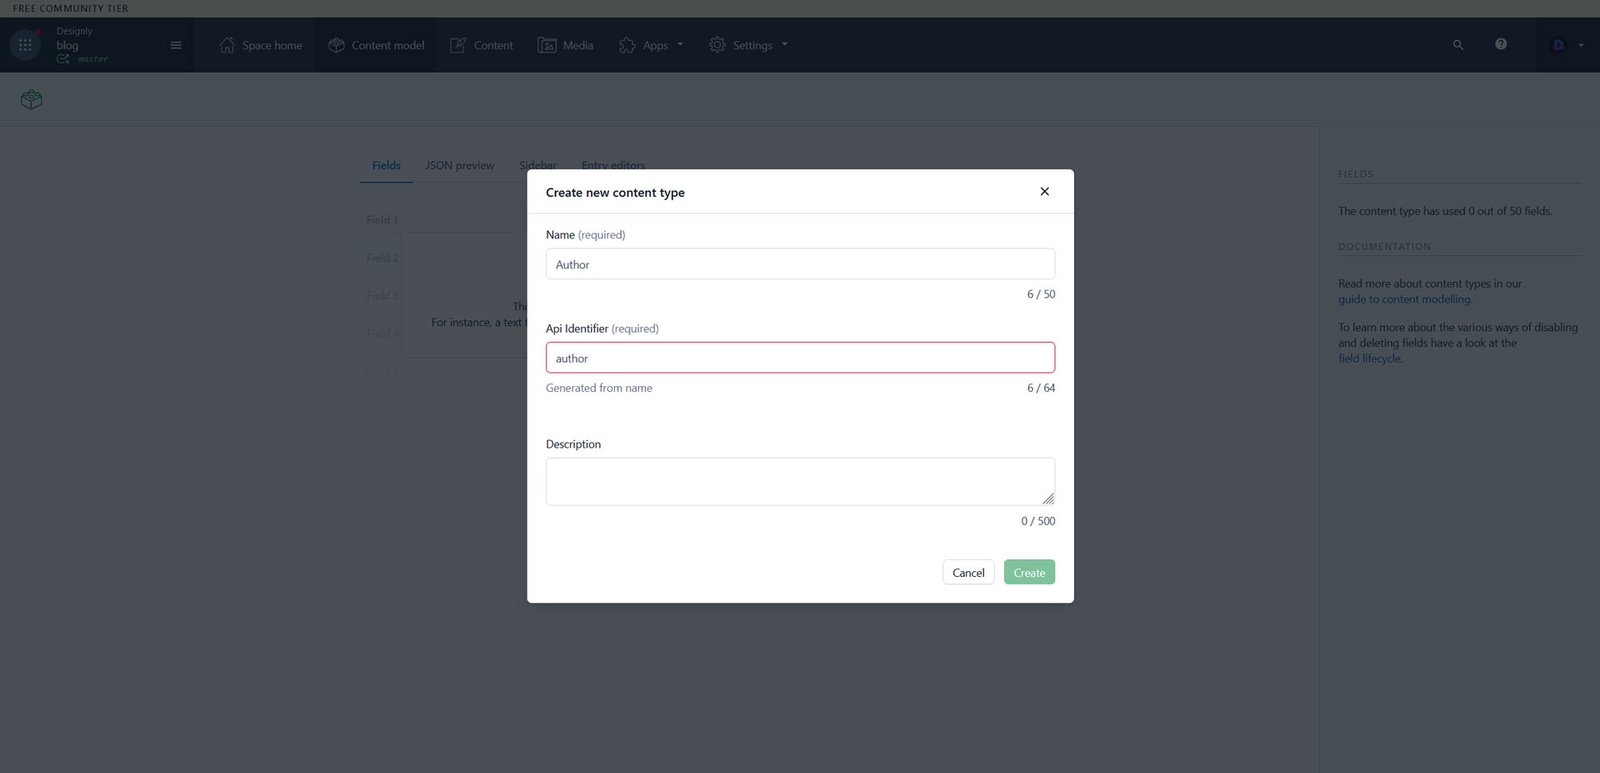Viewport: 1600px width, 773px height.
Task: Click the Media image icon
Action: coord(547,45)
